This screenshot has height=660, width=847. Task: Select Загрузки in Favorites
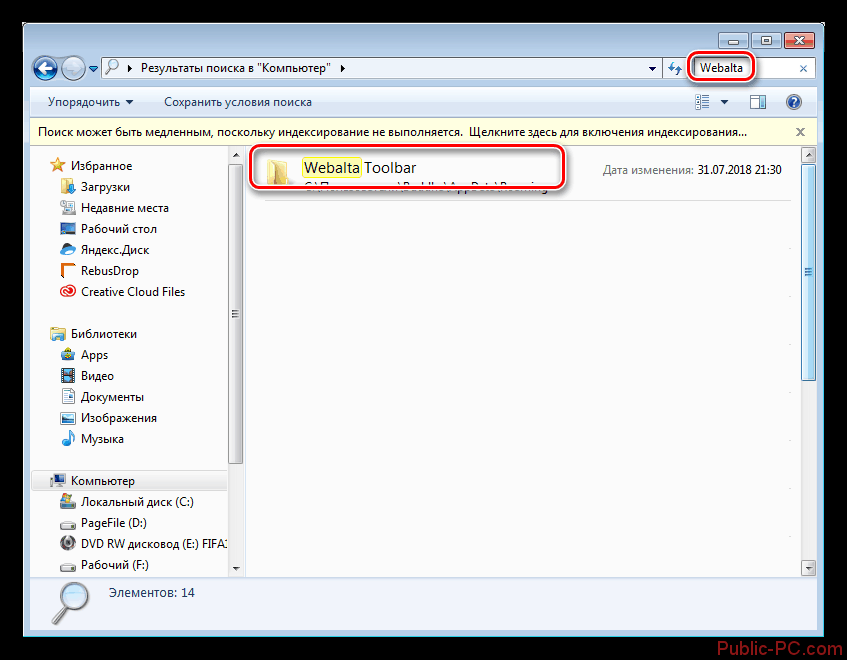point(105,187)
